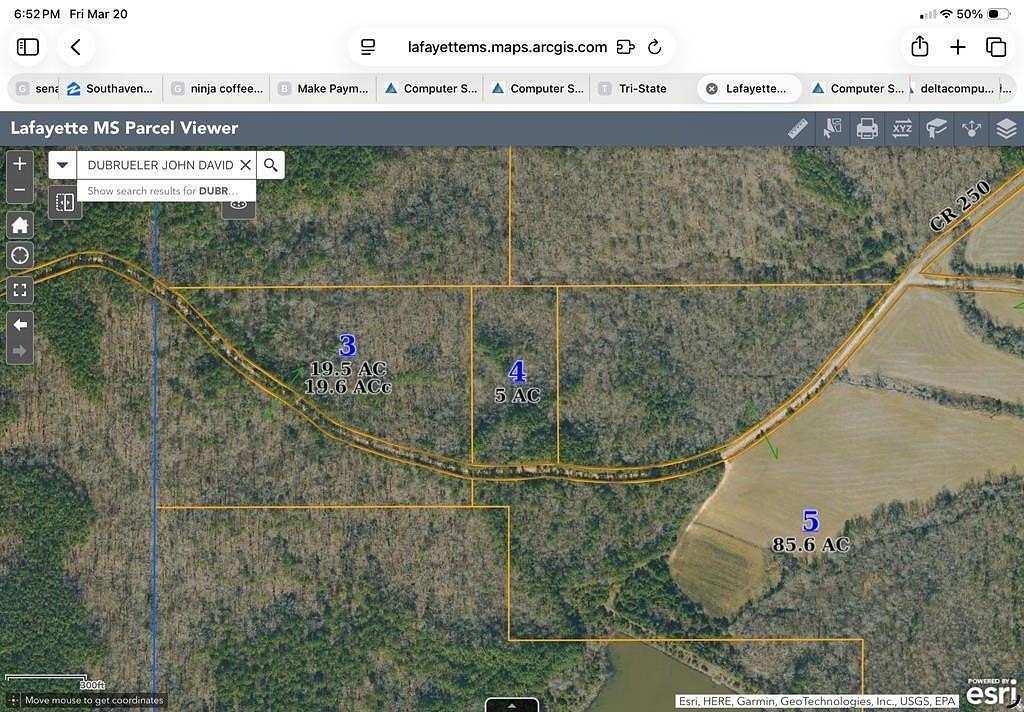Viewport: 1024px width, 712px height.
Task: Click the home default extent button
Action: [x=20, y=224]
